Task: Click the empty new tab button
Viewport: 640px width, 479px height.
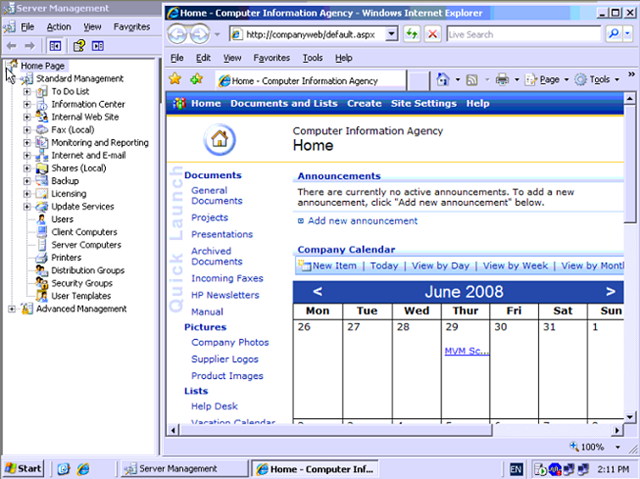Action: point(418,81)
